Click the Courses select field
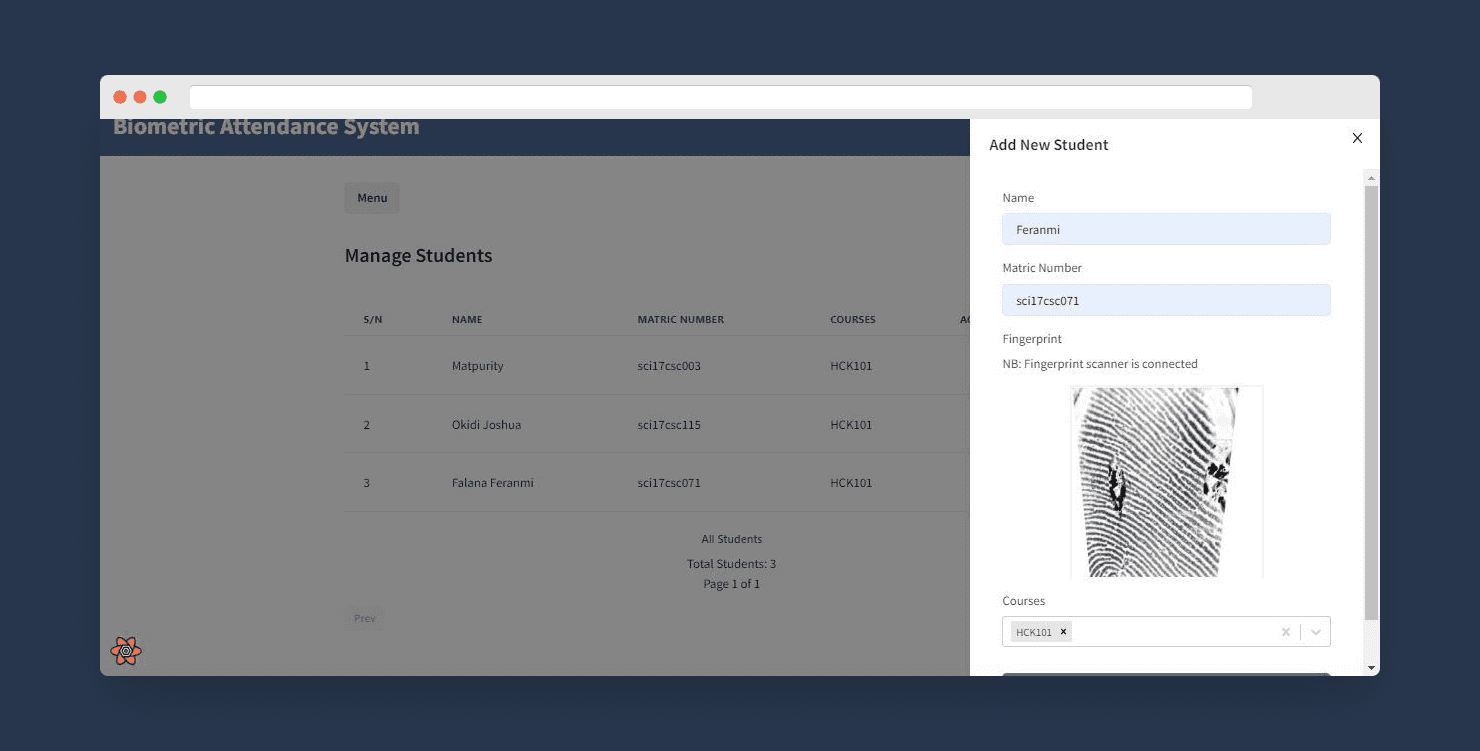The image size is (1480, 751). pos(1170,632)
